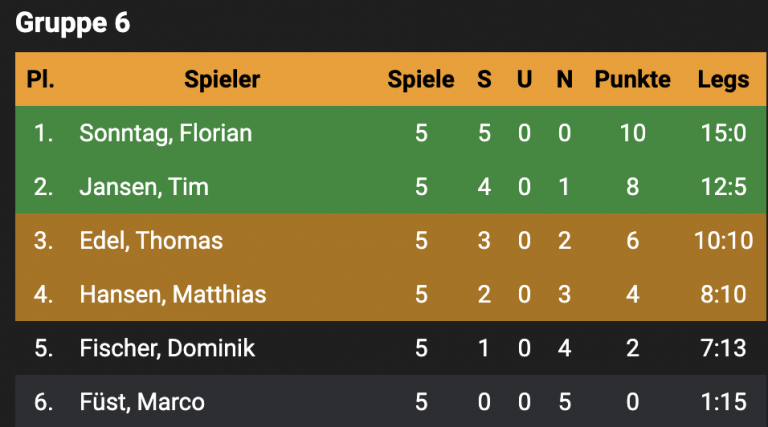
Task: Click the Legs column header
Action: click(x=723, y=80)
